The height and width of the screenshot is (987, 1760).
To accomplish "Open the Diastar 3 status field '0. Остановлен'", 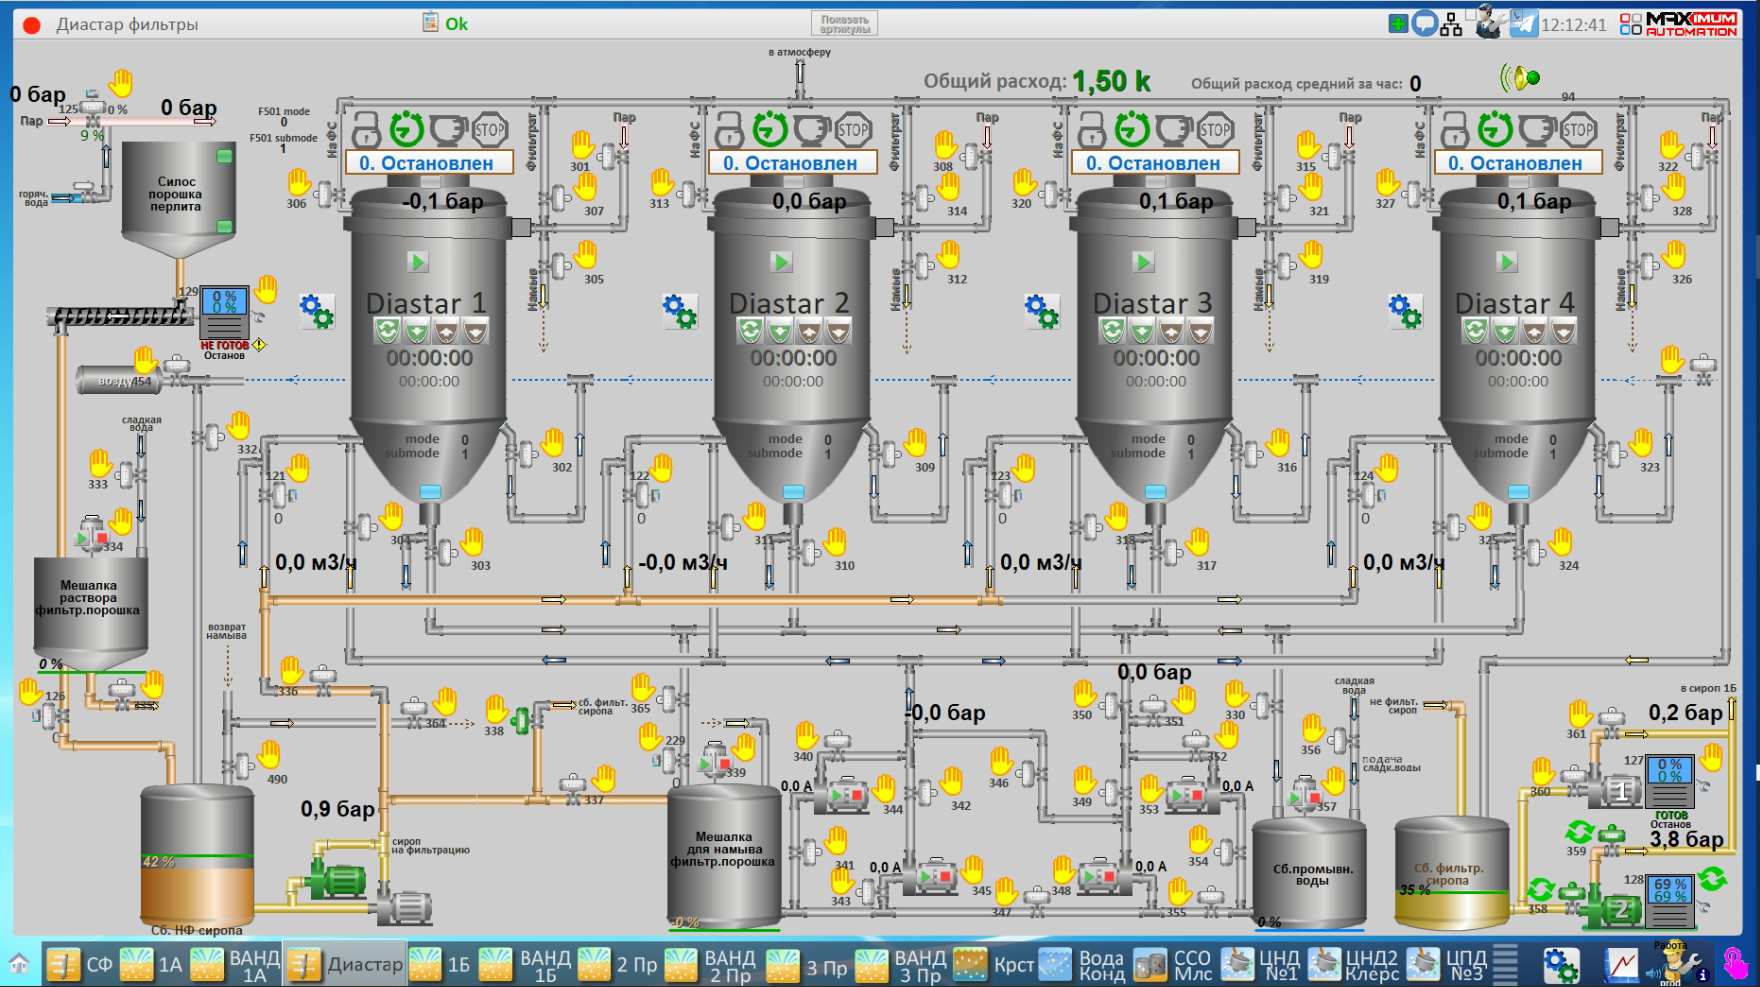I will 1155,163.
